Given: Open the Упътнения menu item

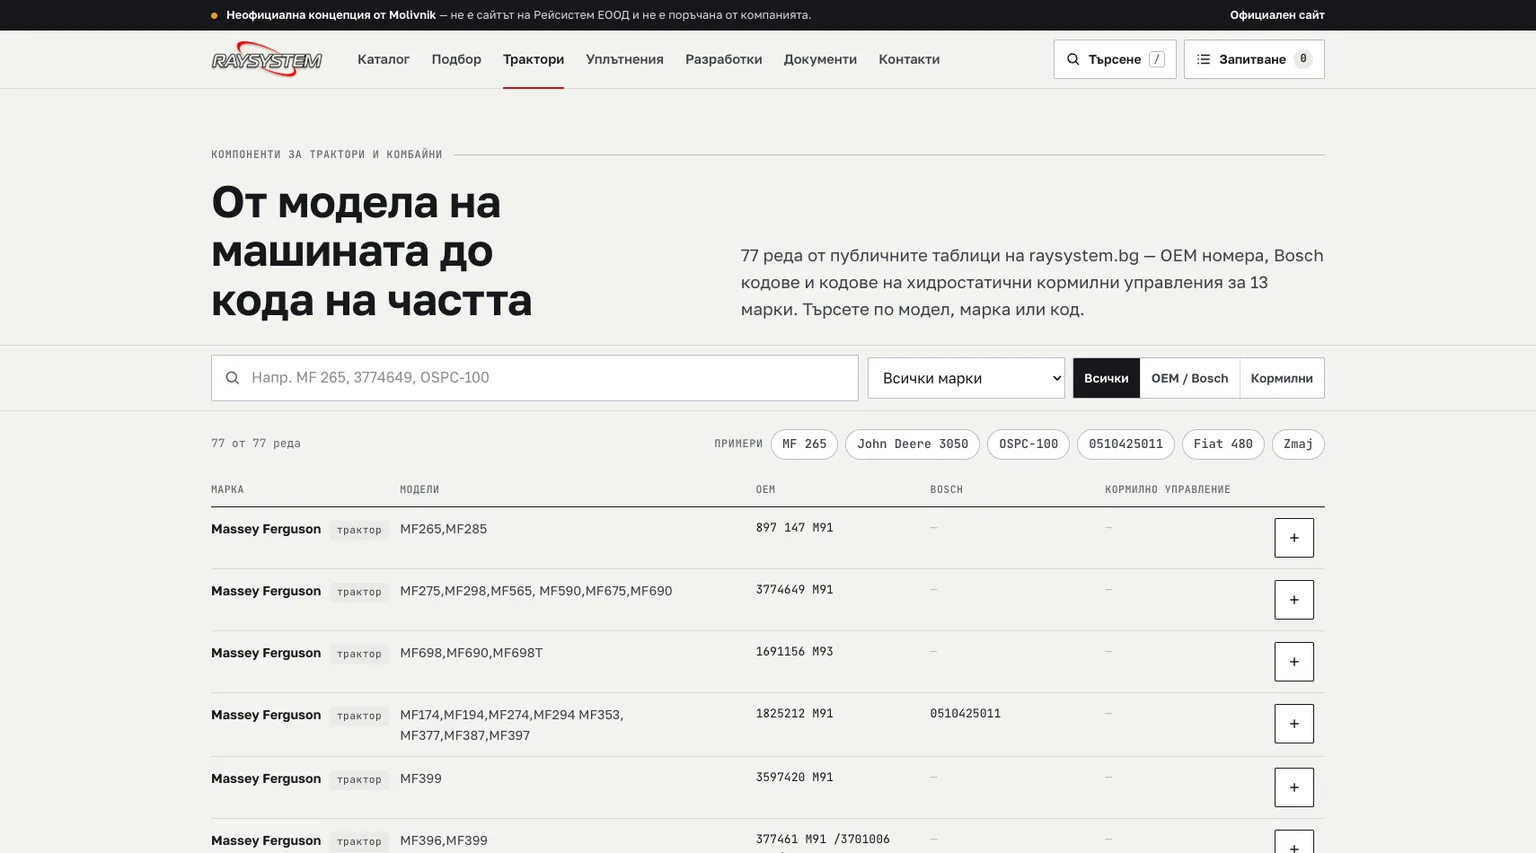Looking at the screenshot, I should click(x=625, y=59).
